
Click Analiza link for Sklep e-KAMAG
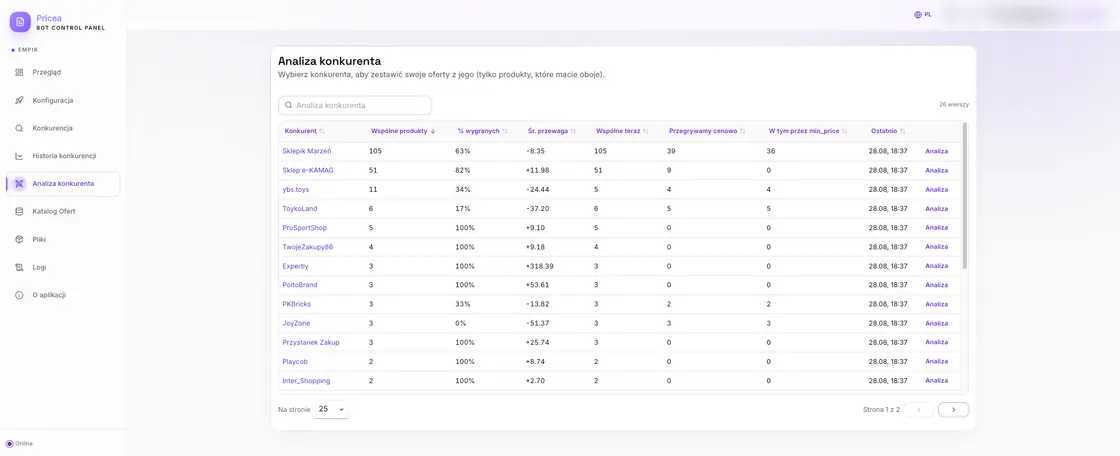pyautogui.click(x=936, y=171)
